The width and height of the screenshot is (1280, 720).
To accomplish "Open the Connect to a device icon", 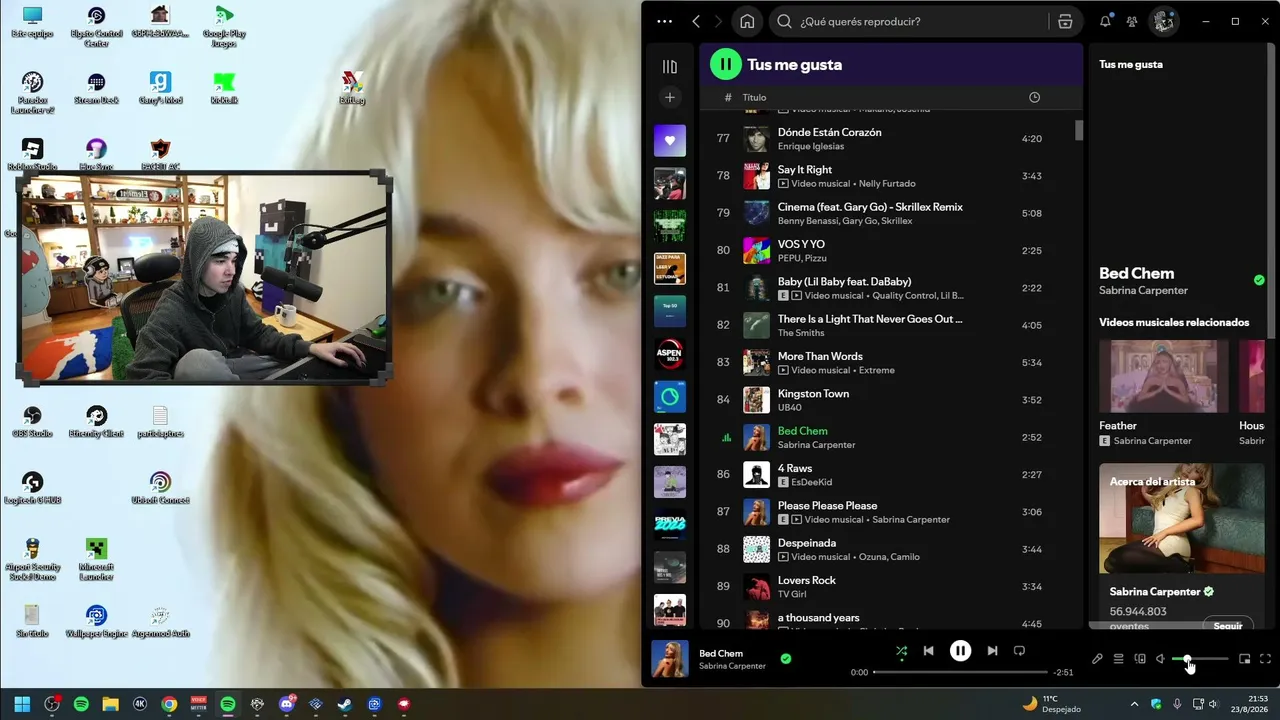I will [1140, 659].
